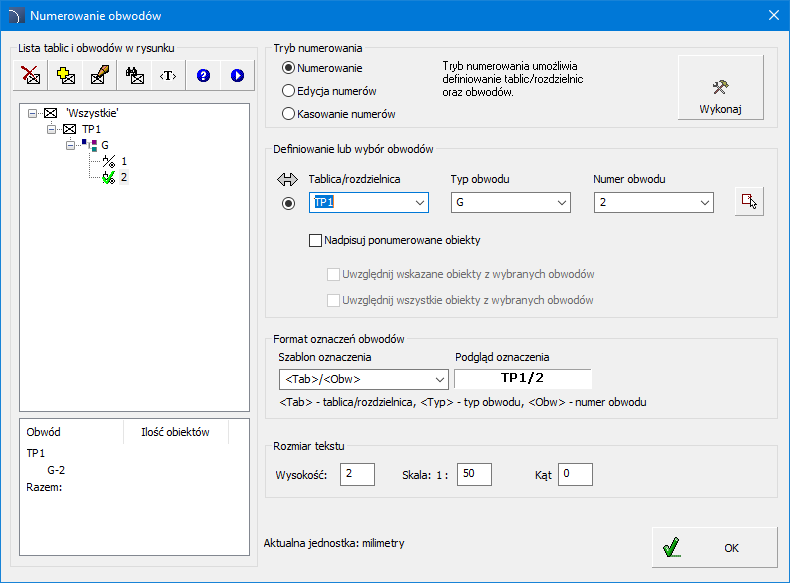
Task: Click the add board icon with yellow plus
Action: (x=66, y=75)
